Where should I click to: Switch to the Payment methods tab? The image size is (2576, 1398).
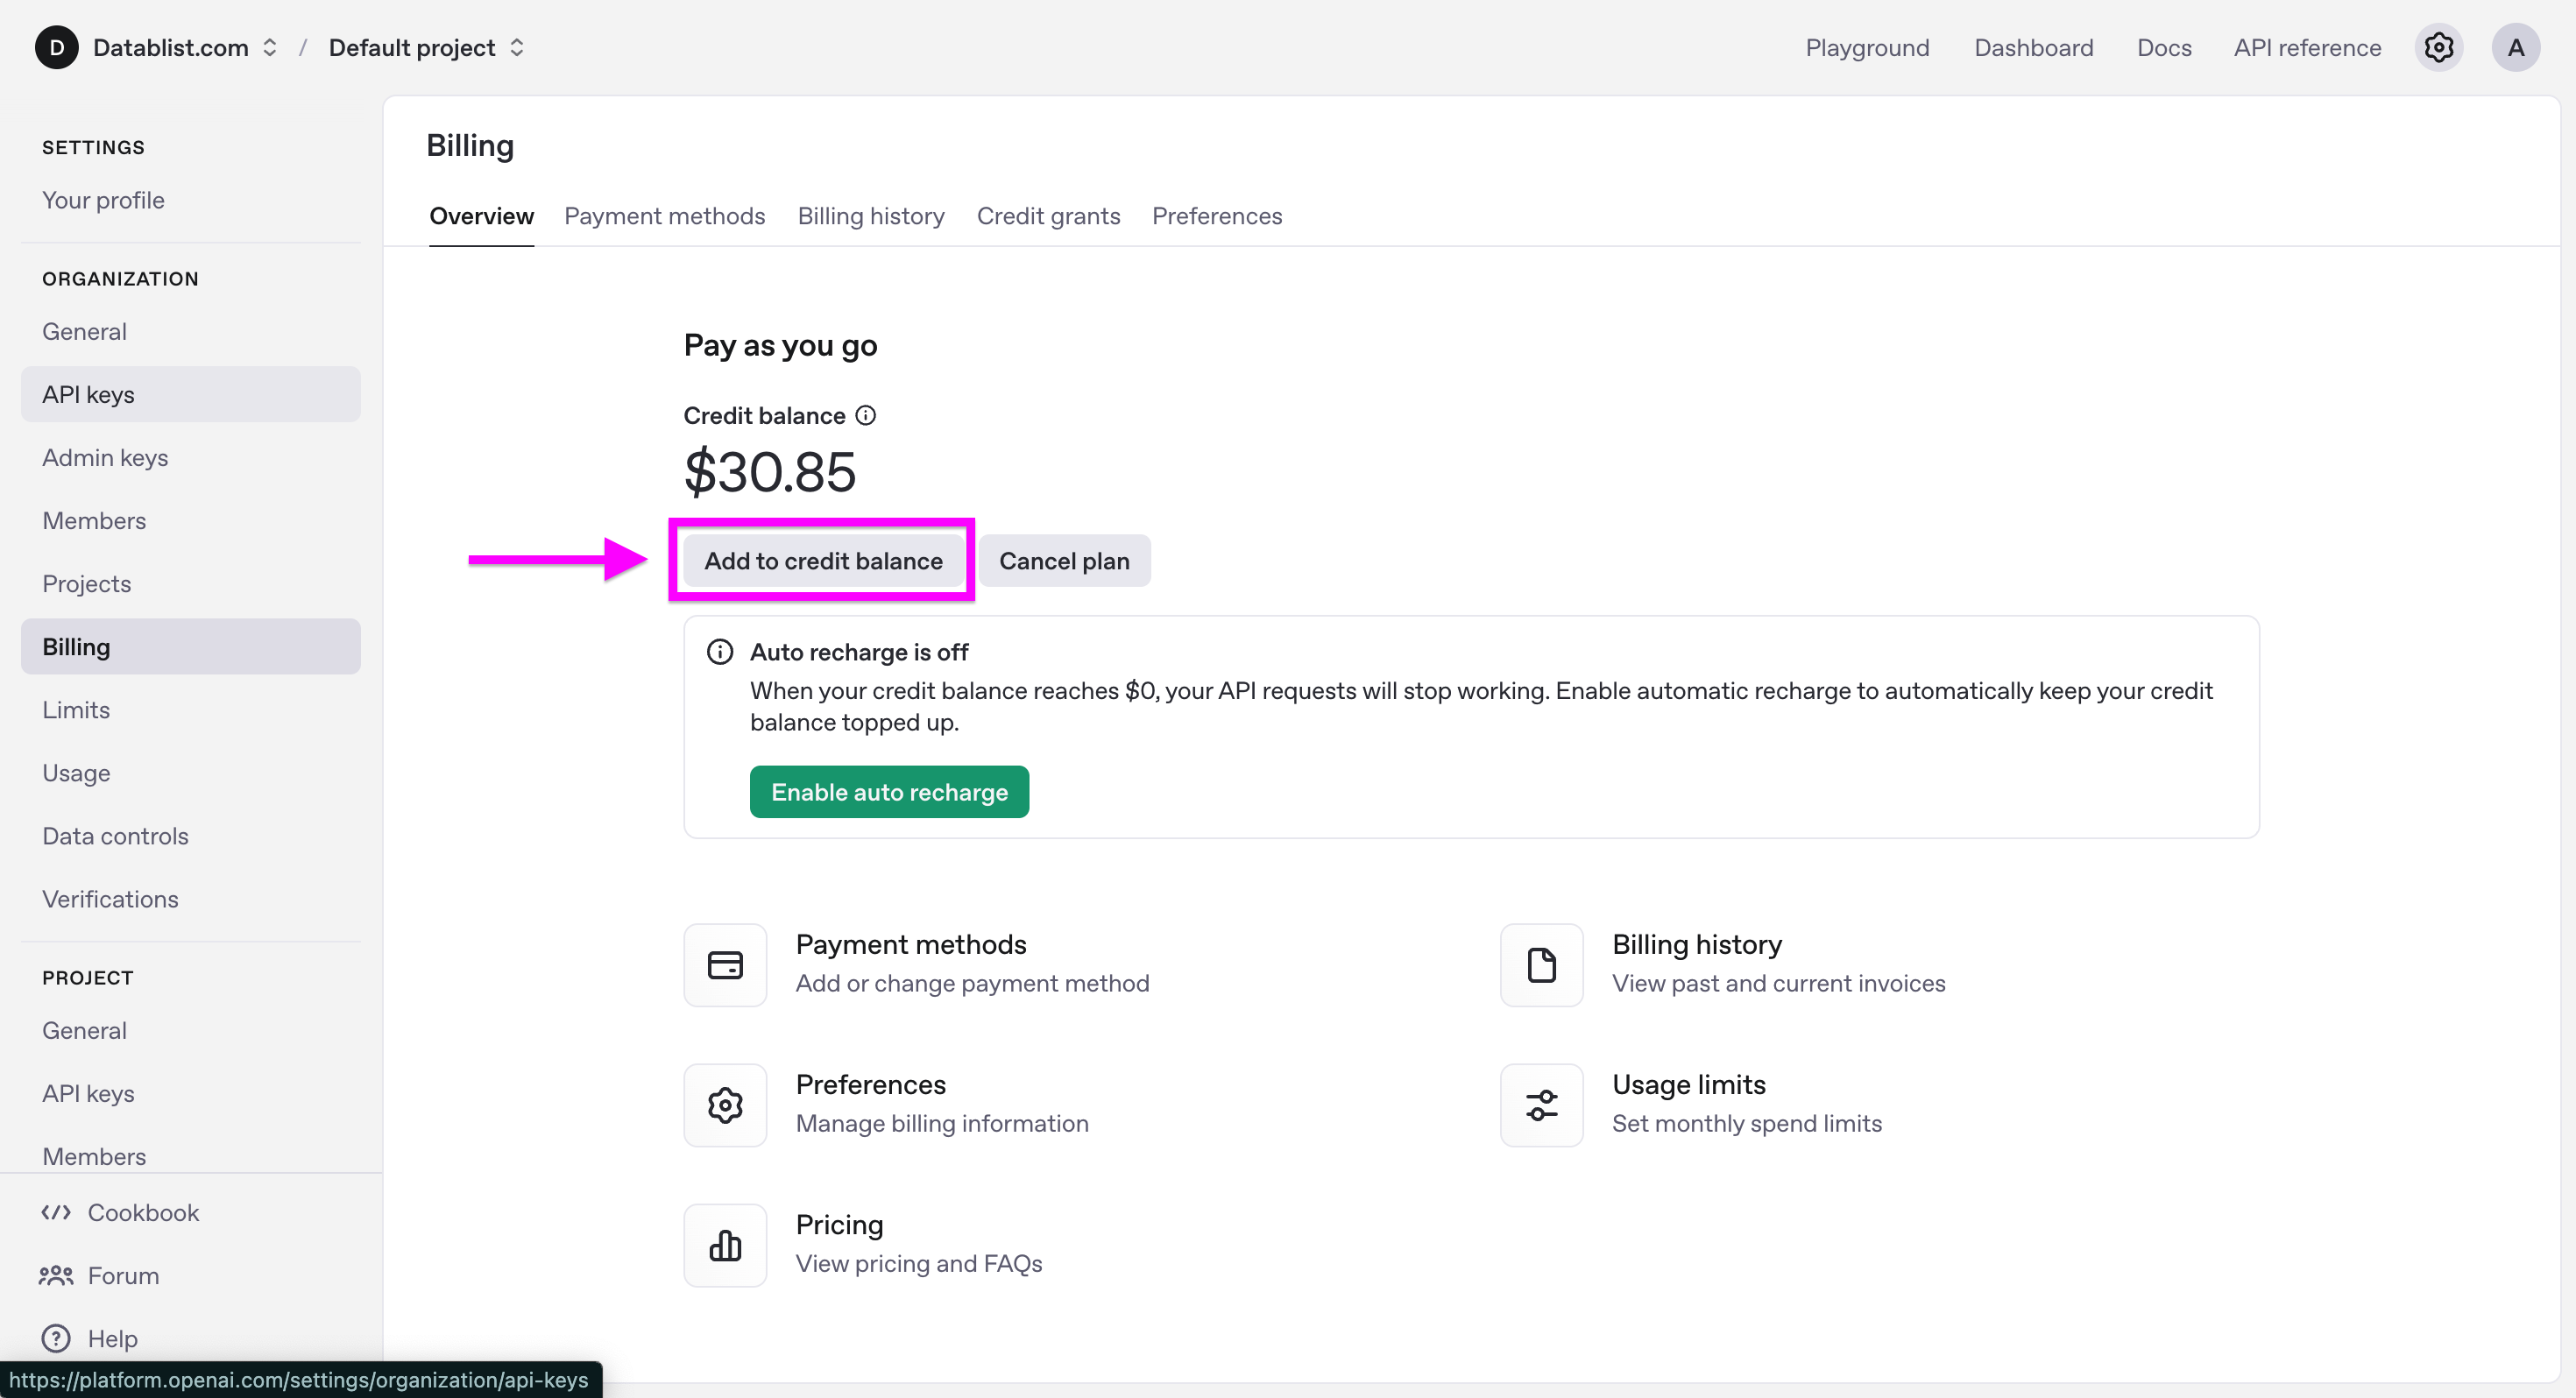[664, 216]
